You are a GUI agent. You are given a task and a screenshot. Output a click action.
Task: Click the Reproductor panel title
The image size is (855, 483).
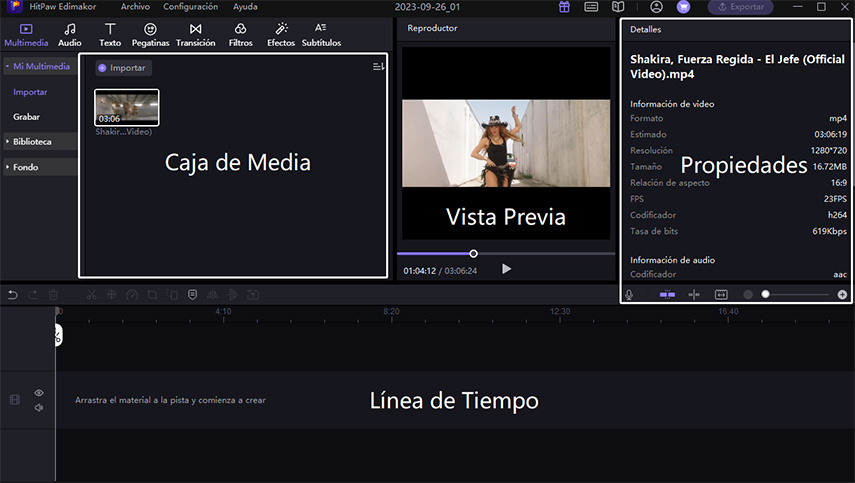point(432,28)
